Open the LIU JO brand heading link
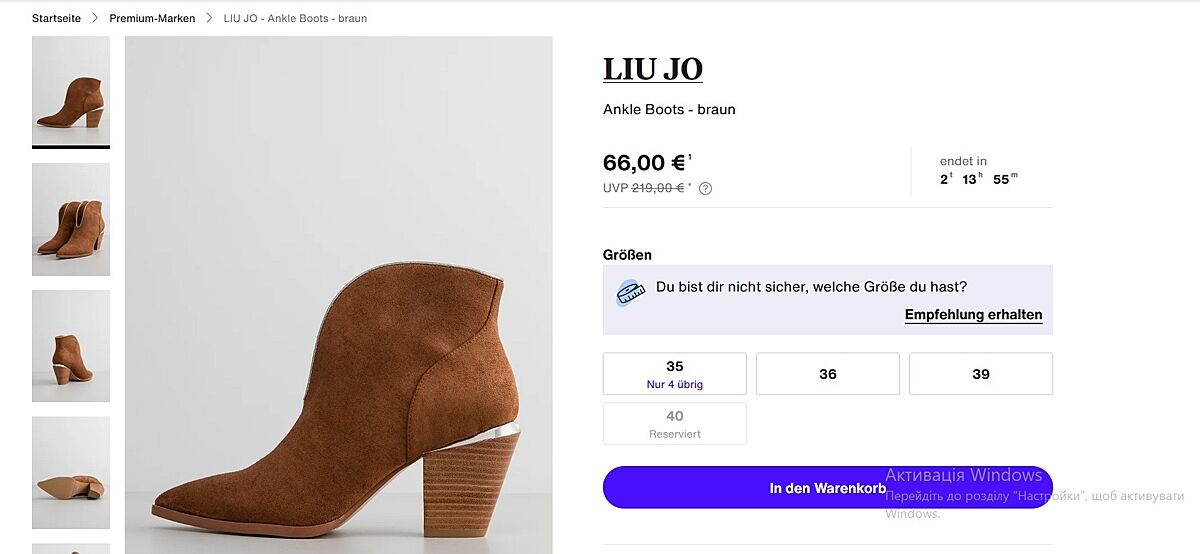Screen dimensions: 1200x554 [653, 69]
